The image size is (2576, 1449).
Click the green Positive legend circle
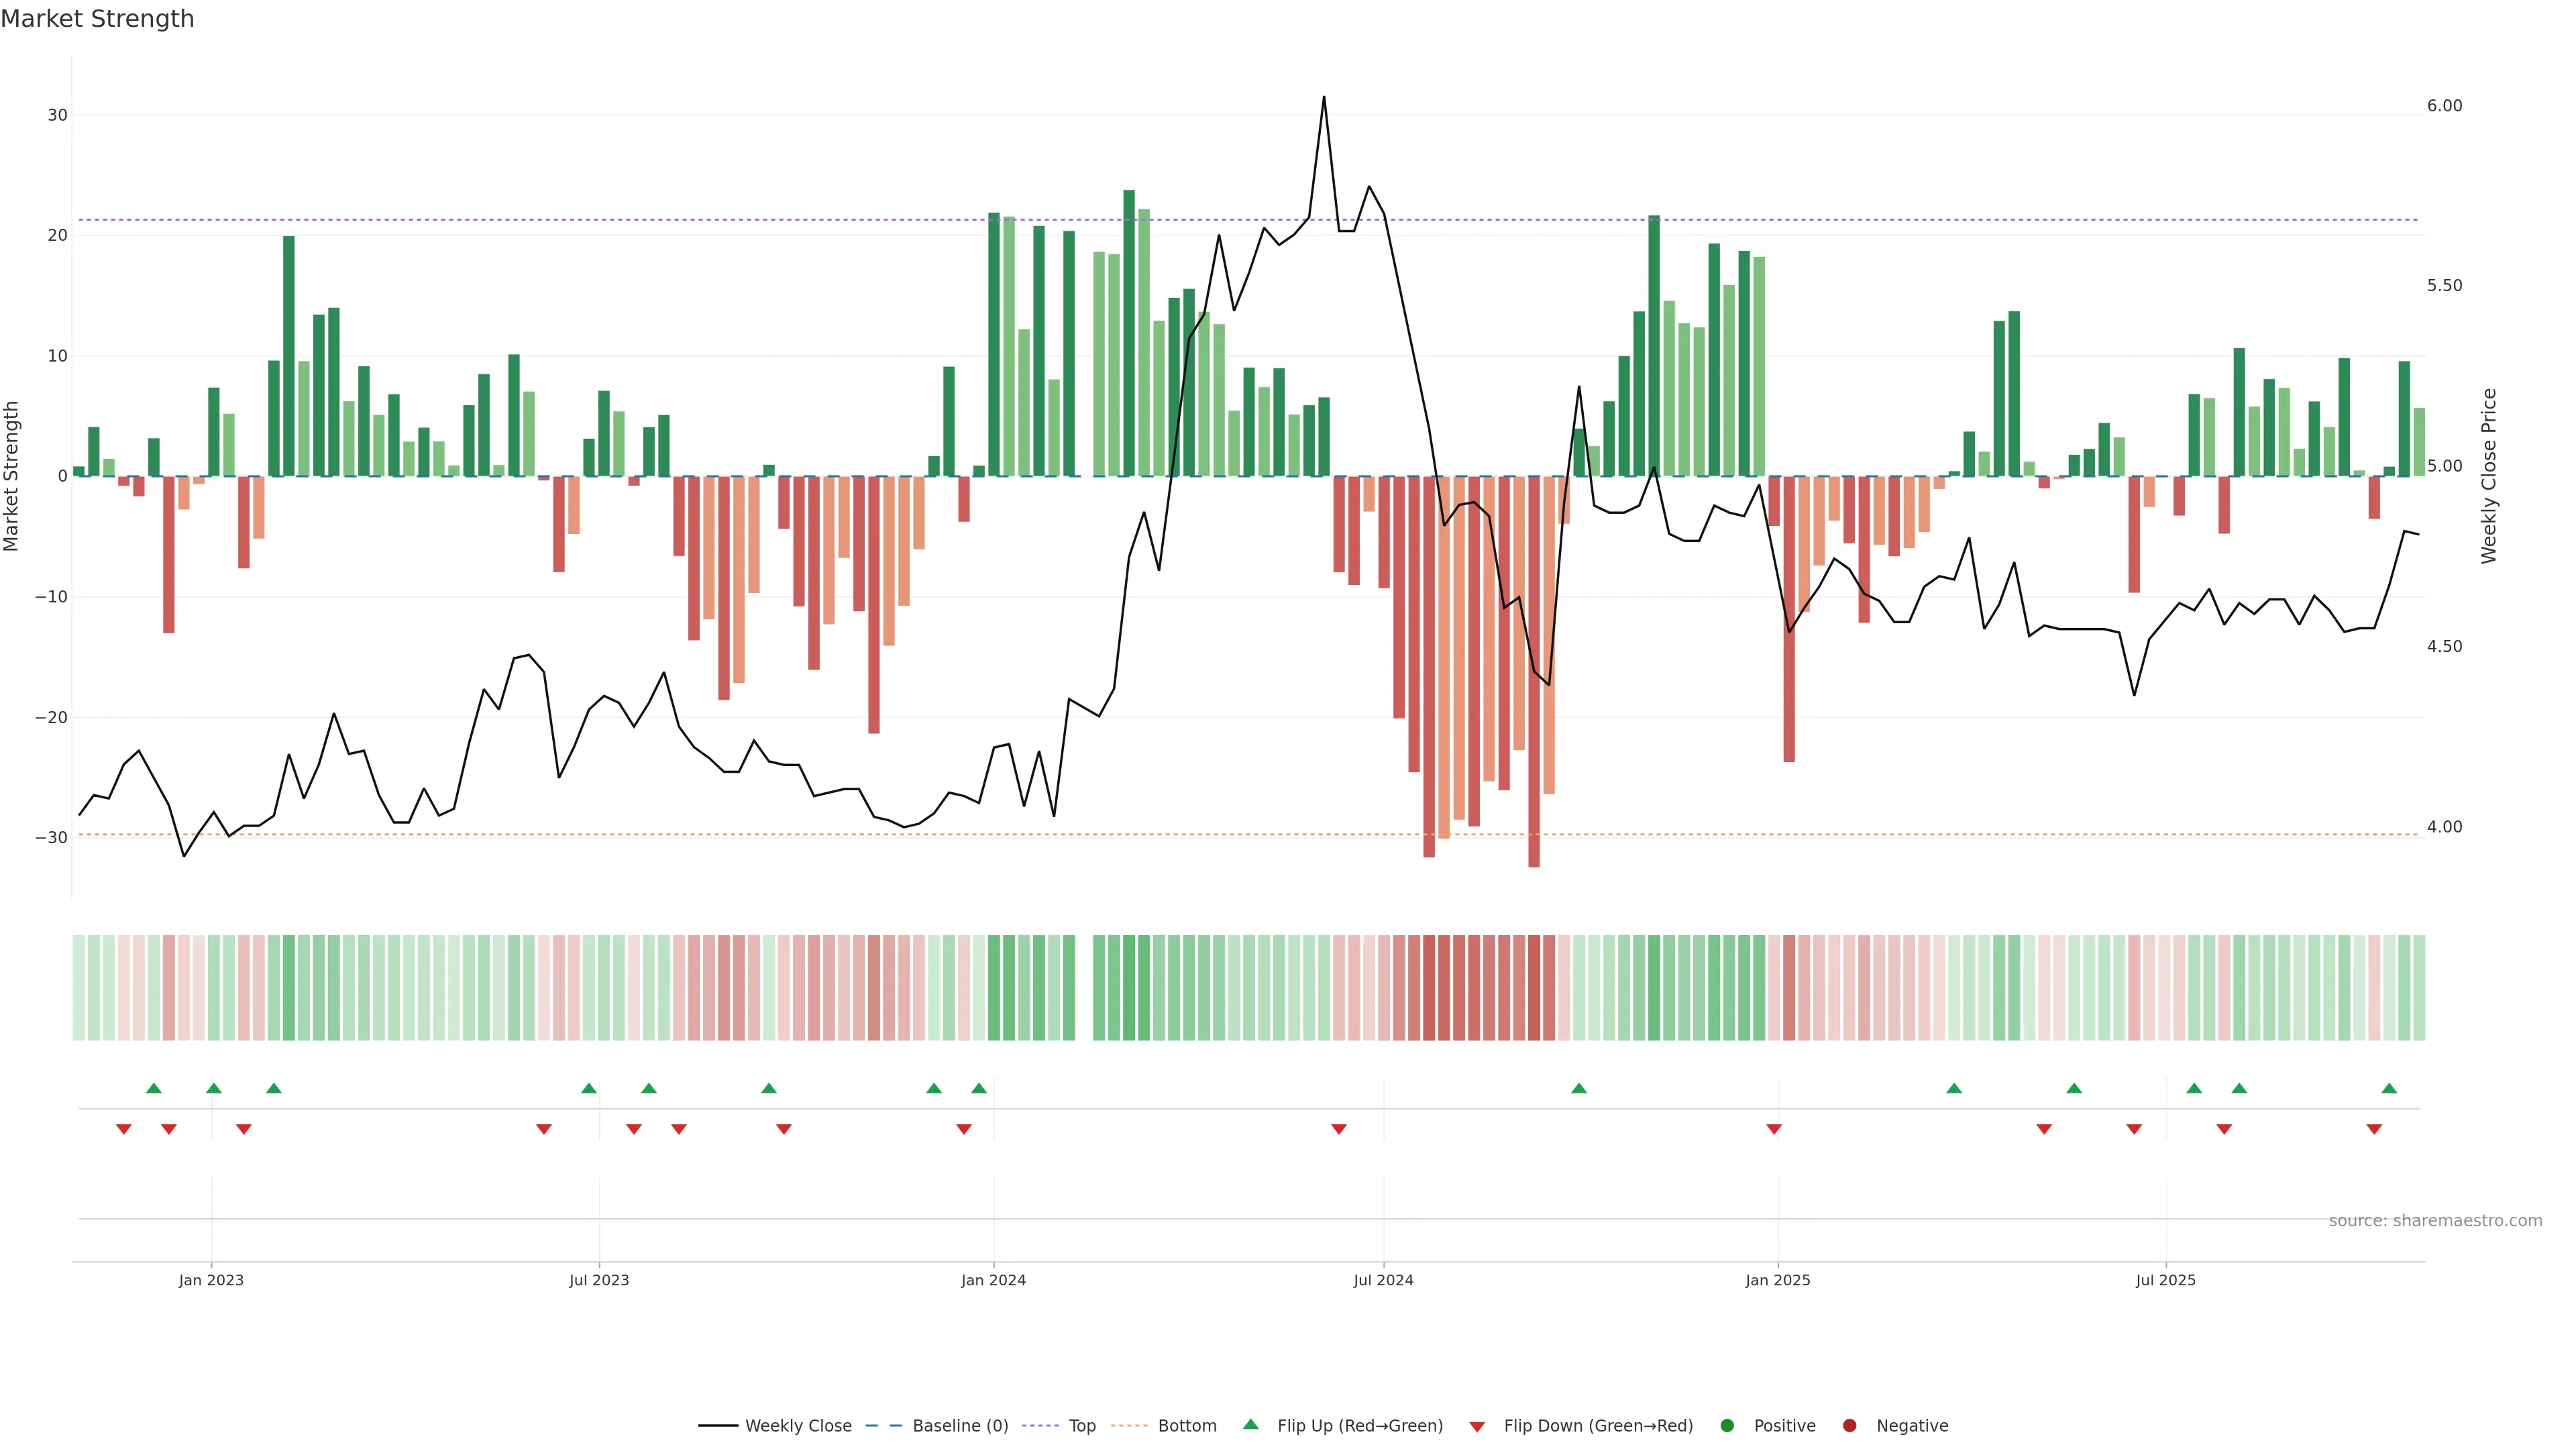1727,1425
